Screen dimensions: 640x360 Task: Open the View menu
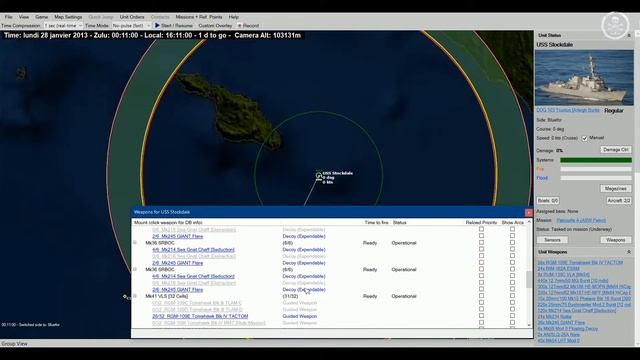[x=24, y=17]
